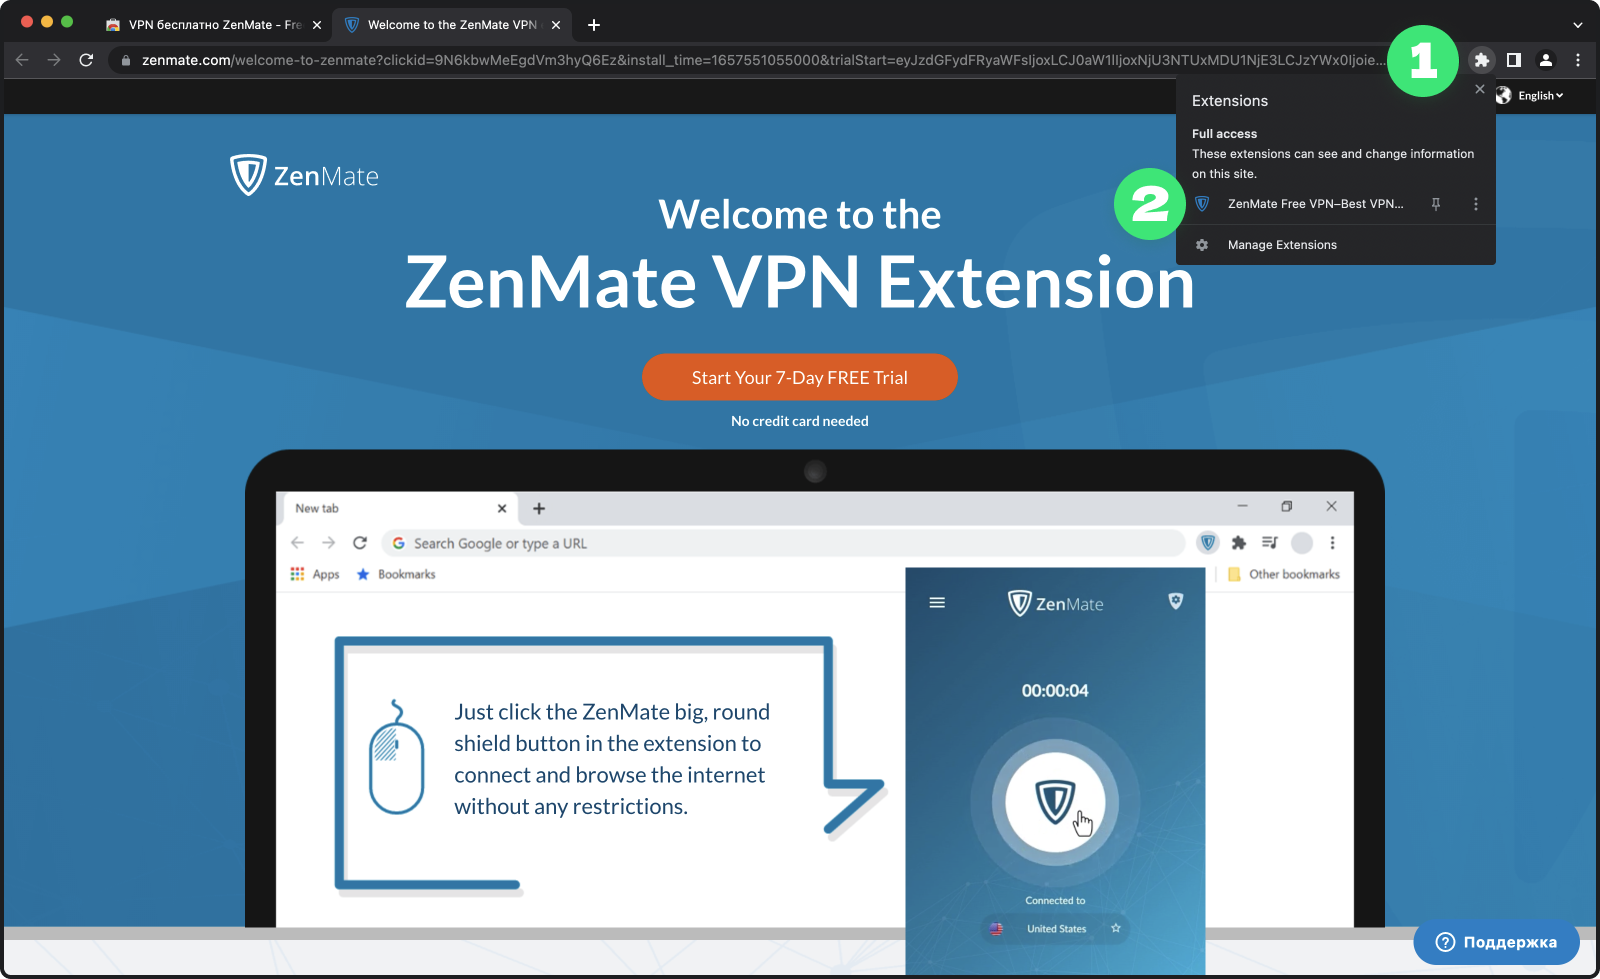Click Other bookmarks folder in illustration
Viewport: 1600px width, 979px height.
pos(1284,574)
